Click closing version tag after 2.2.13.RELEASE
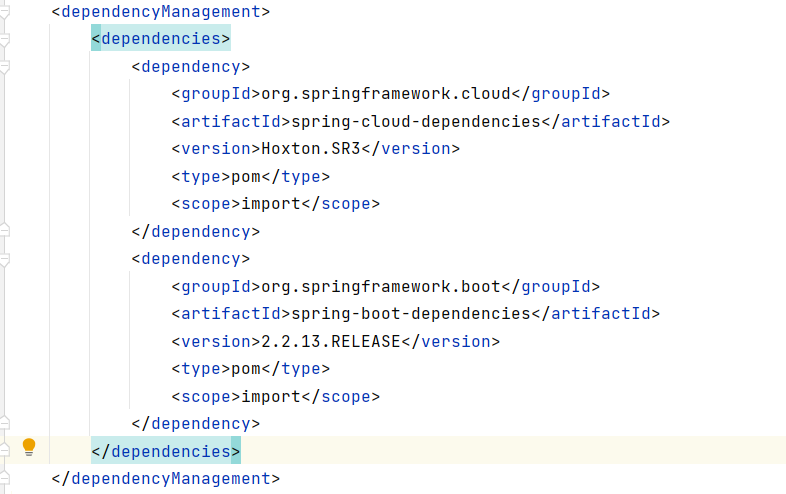Viewport: 786px width, 494px height. [x=451, y=342]
